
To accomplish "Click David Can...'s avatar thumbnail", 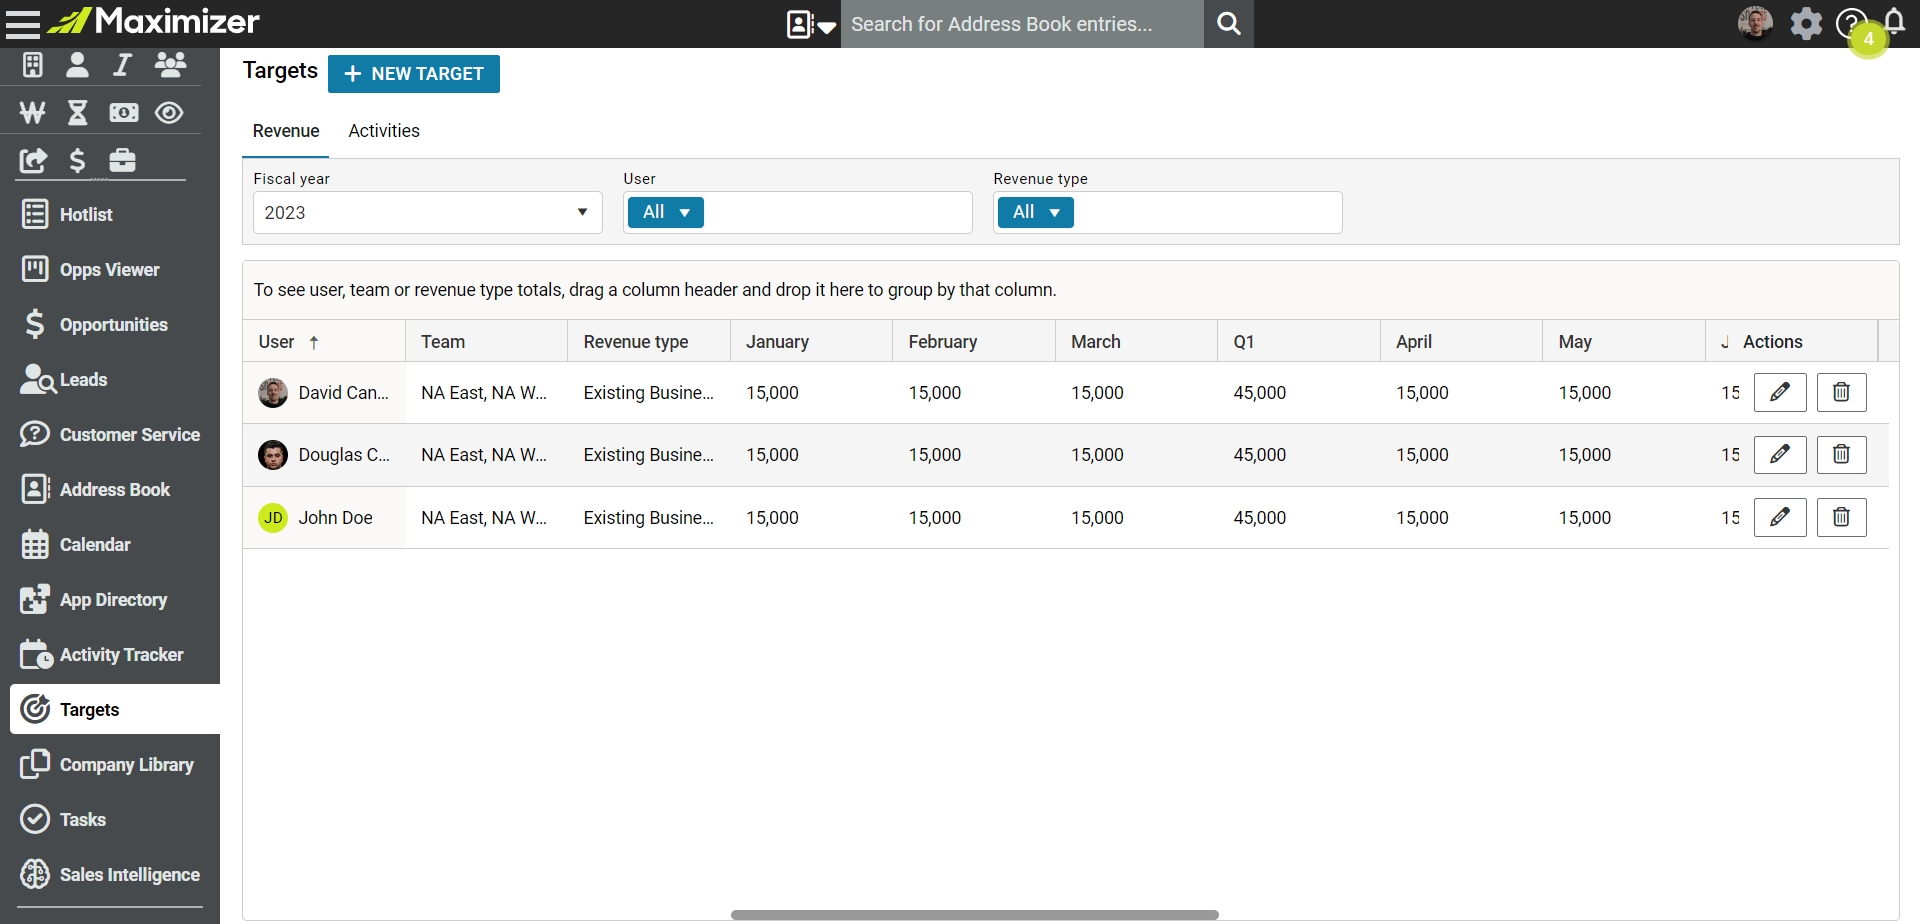I will click(273, 393).
